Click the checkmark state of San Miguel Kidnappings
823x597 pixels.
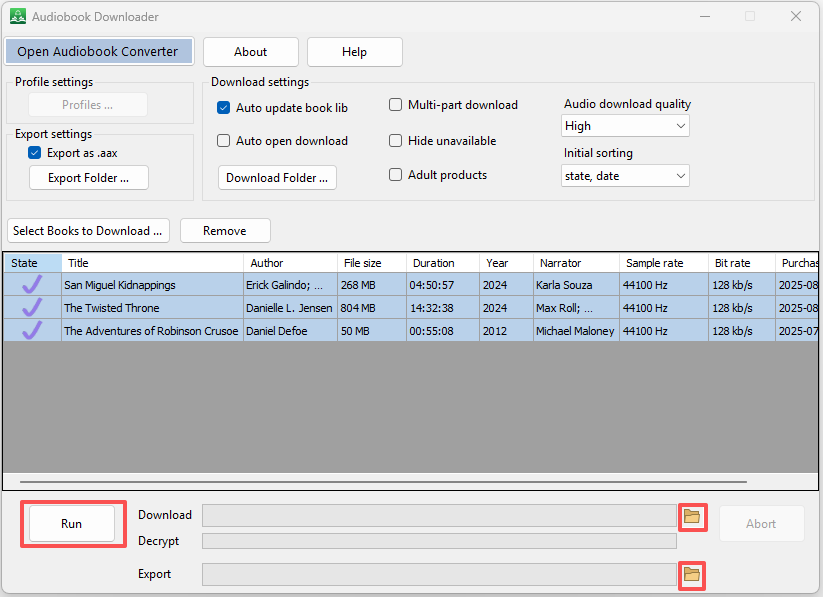(32, 285)
